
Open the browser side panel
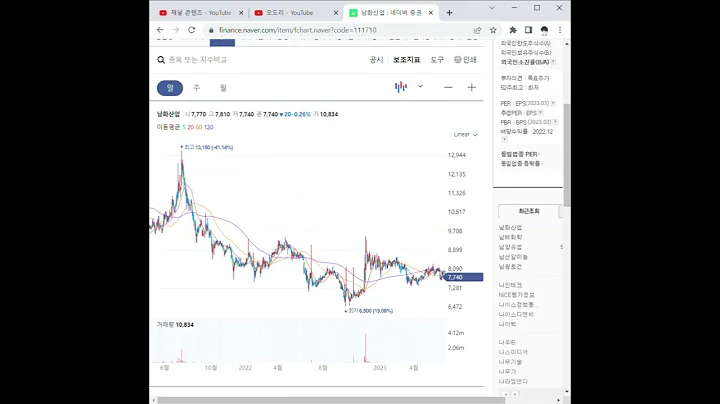coord(529,30)
